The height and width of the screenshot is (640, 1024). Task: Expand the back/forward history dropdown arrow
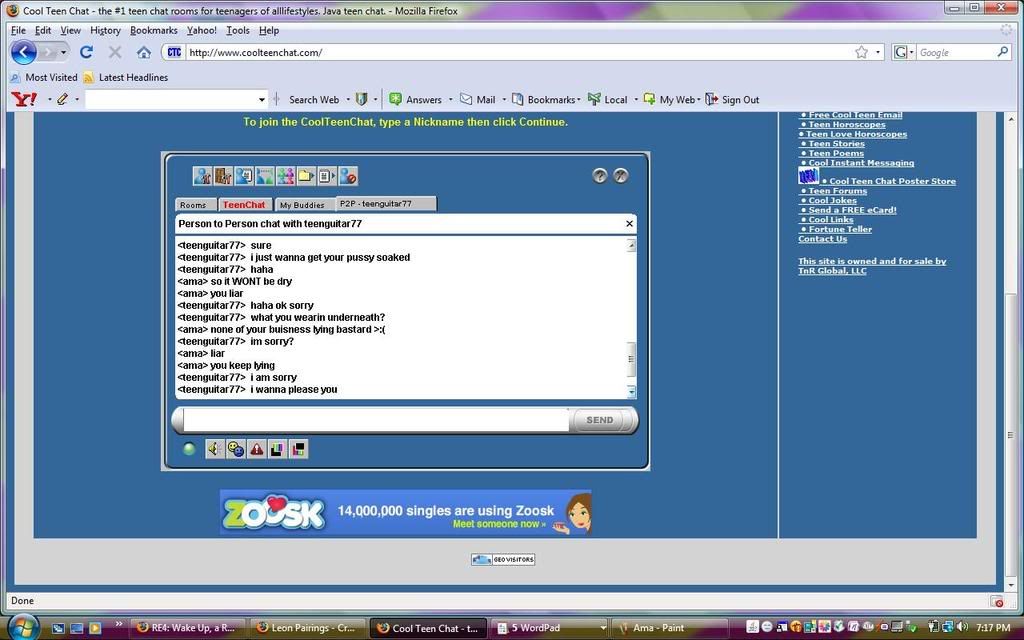click(64, 52)
